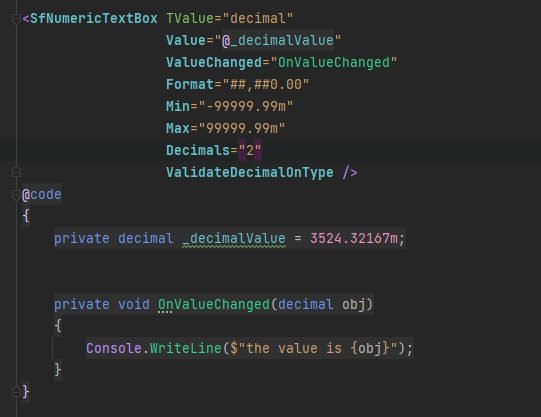Place caret in Decimals value 2
This screenshot has width=541, height=417.
(x=250, y=150)
